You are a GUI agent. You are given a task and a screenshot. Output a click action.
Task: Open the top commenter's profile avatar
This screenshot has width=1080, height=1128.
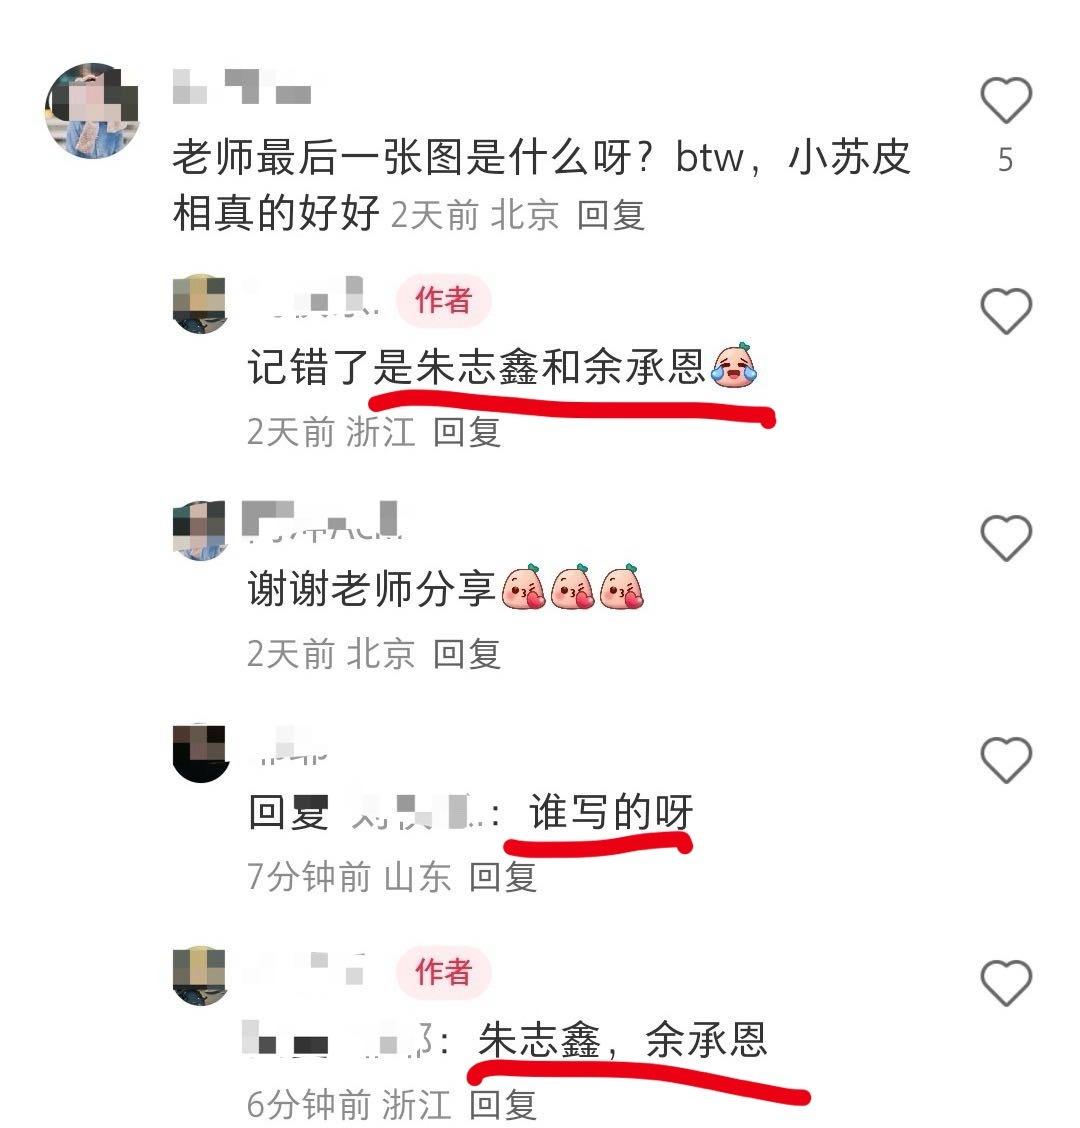(92, 110)
